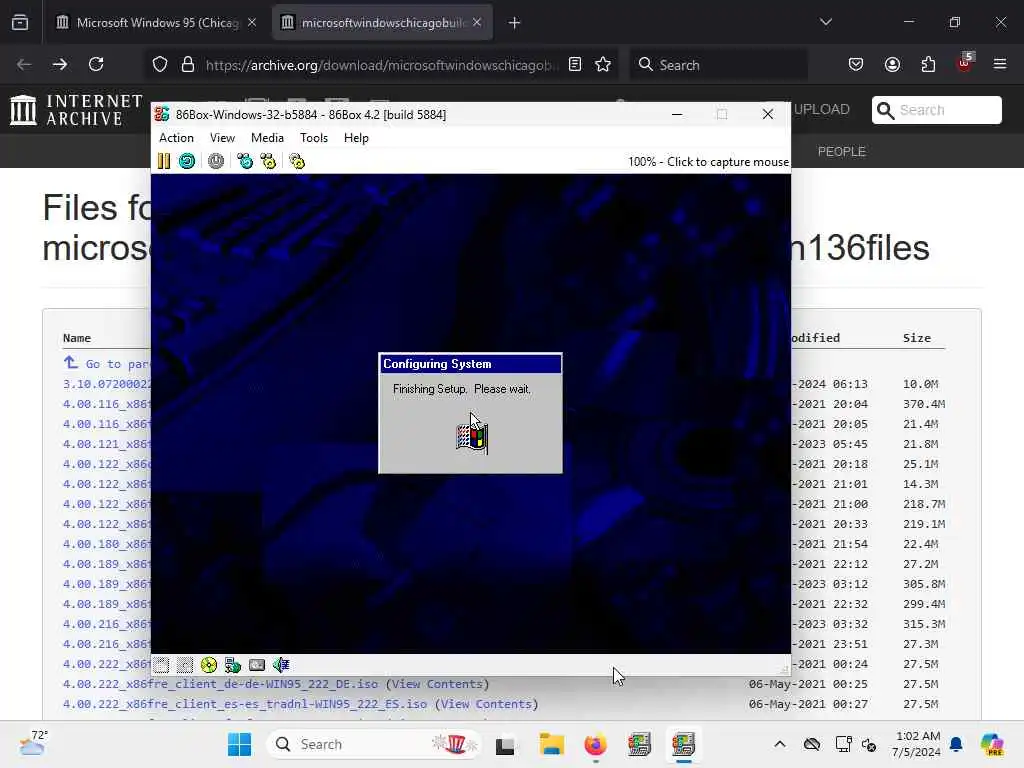Image resolution: width=1024 pixels, height=768 pixels.
Task: Click the UPLOAD link on Internet Archive
Action: [822, 109]
